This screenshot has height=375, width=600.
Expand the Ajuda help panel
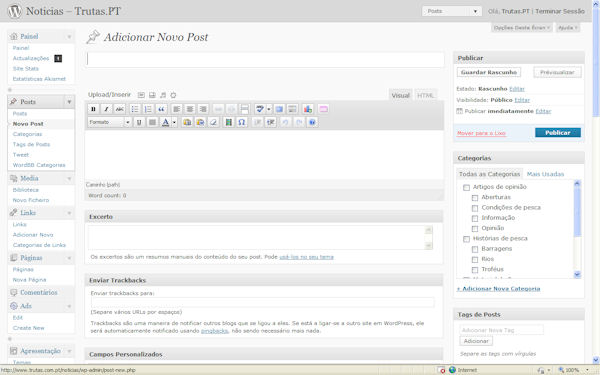coord(568,28)
